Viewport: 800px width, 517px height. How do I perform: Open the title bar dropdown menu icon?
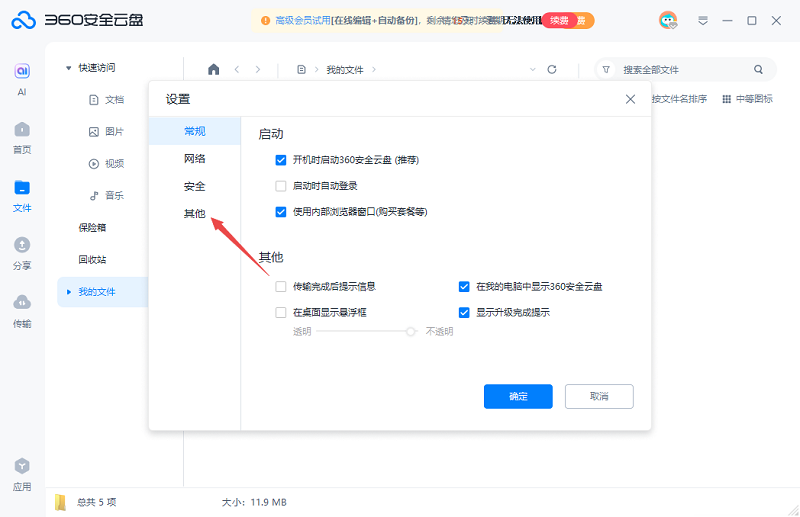pyautogui.click(x=703, y=20)
